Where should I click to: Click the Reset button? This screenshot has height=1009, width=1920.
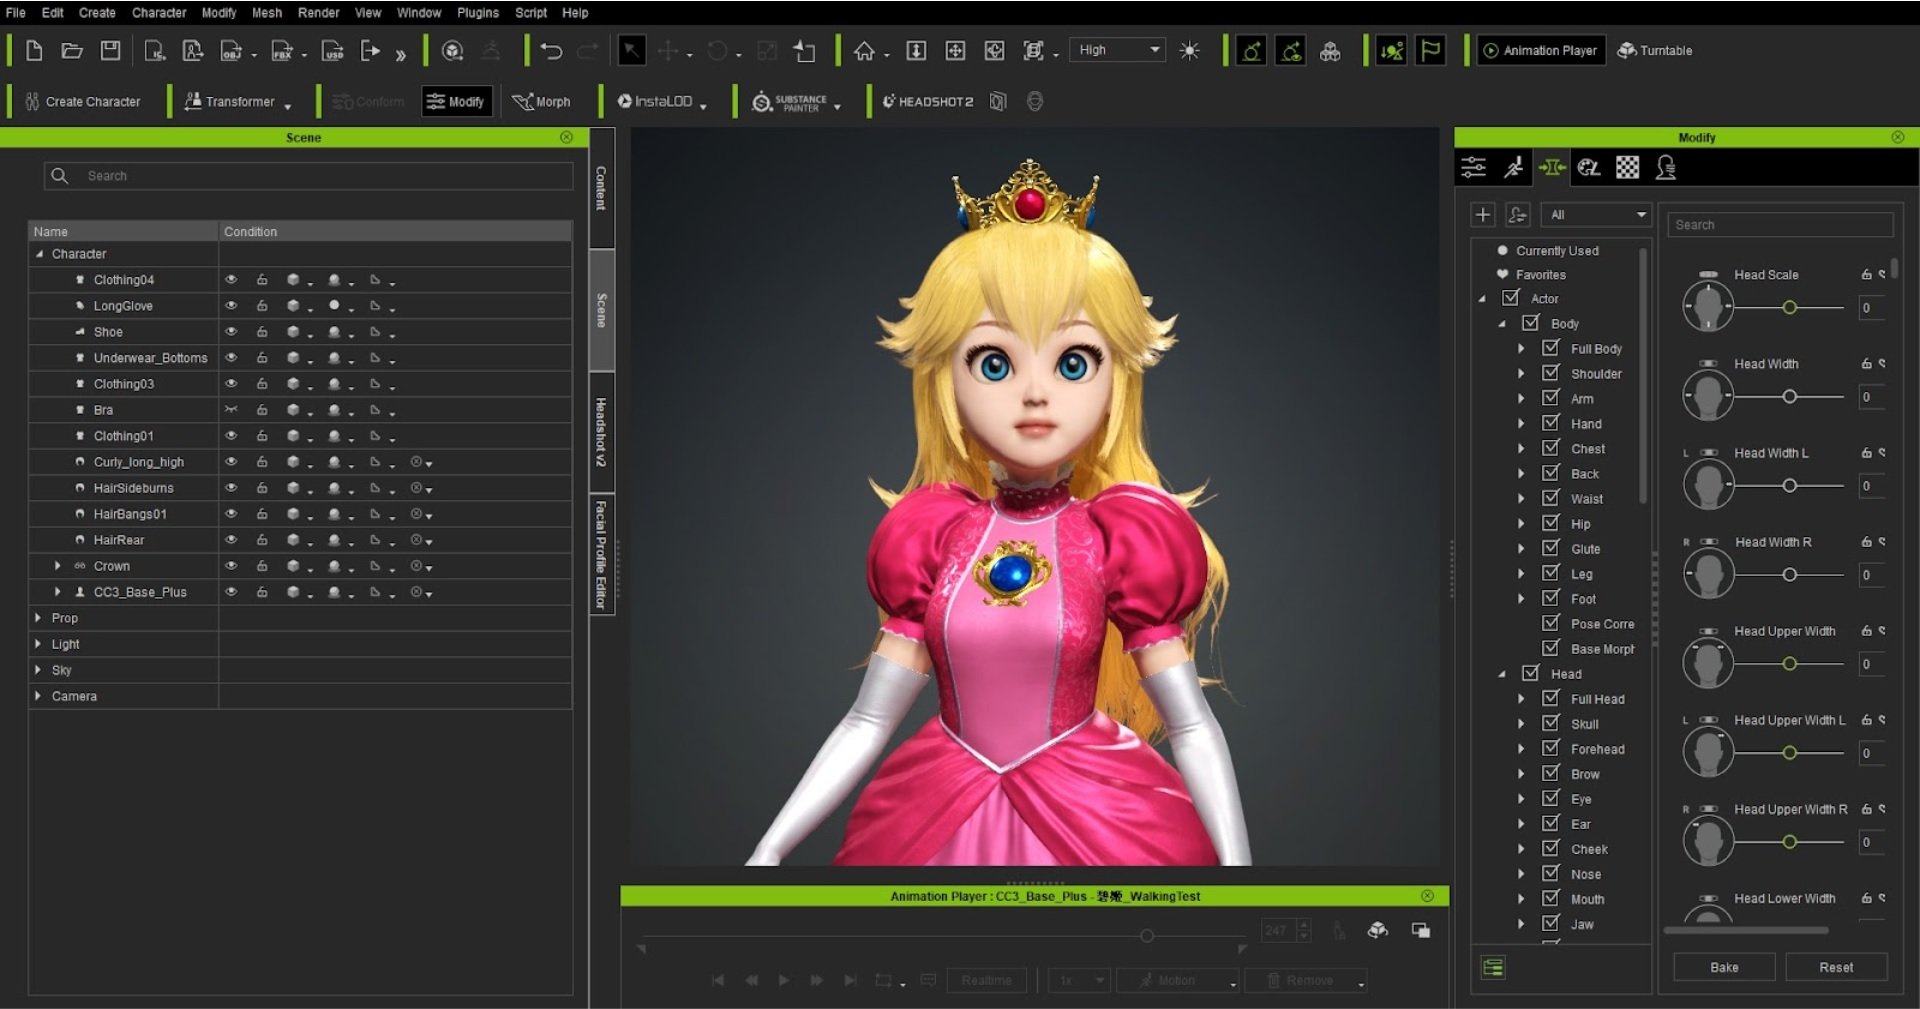click(x=1836, y=968)
